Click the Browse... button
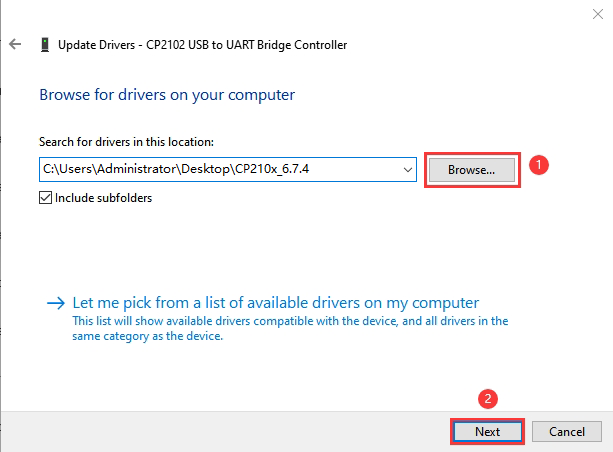This screenshot has height=452, width=613. coord(472,170)
